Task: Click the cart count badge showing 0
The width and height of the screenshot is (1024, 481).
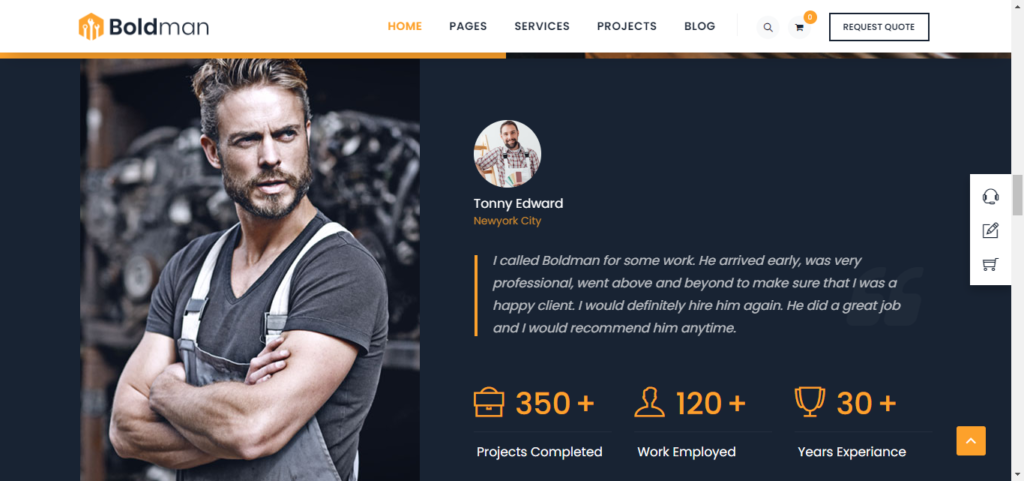Action: (x=810, y=18)
